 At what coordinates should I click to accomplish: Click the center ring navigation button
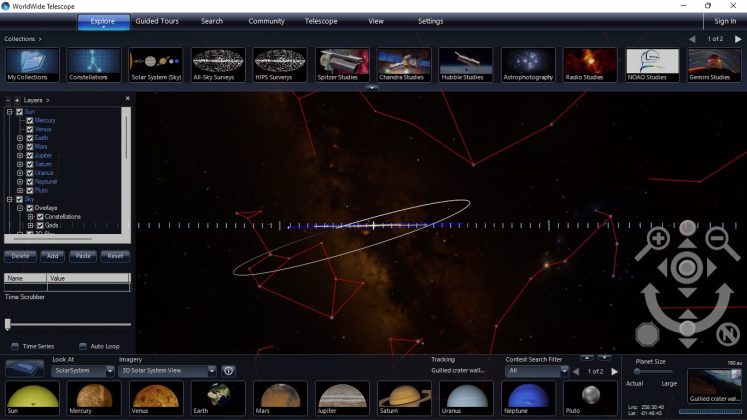[687, 268]
